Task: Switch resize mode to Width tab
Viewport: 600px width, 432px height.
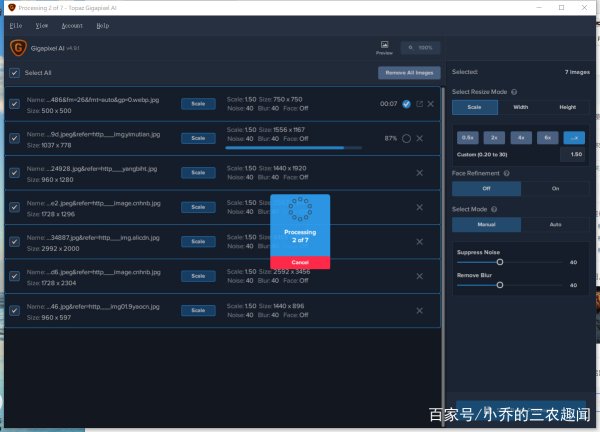Action: [x=520, y=107]
